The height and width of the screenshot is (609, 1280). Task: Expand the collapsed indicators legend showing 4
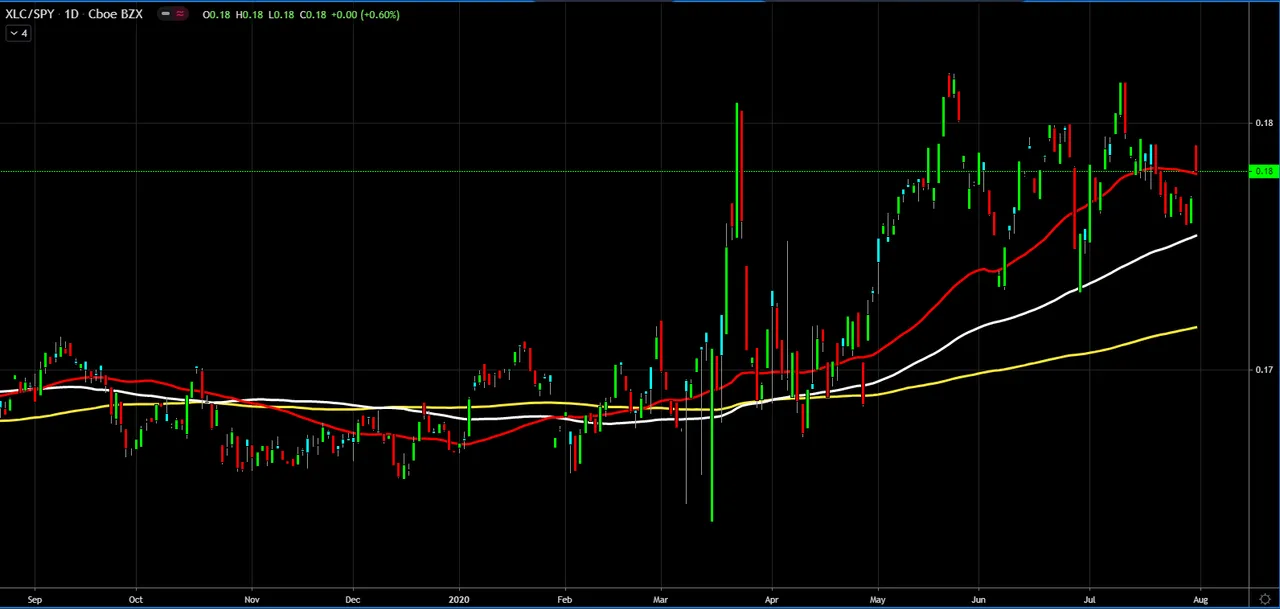(18, 33)
